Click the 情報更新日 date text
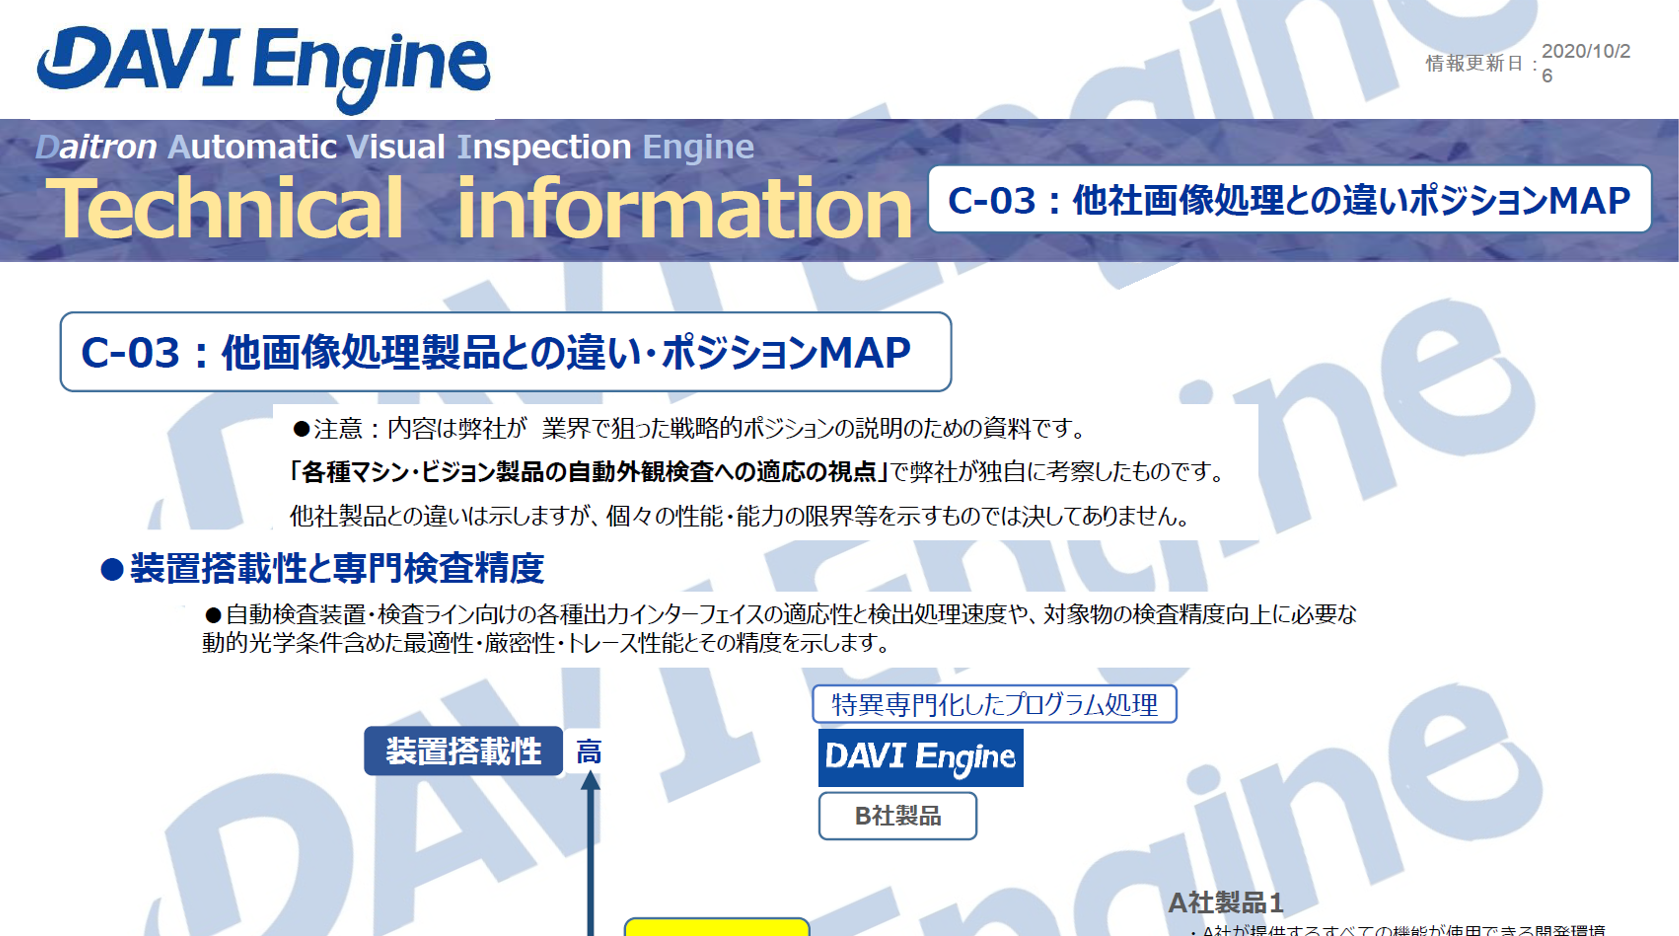Screen dimensions: 1679x936 [x=1528, y=63]
